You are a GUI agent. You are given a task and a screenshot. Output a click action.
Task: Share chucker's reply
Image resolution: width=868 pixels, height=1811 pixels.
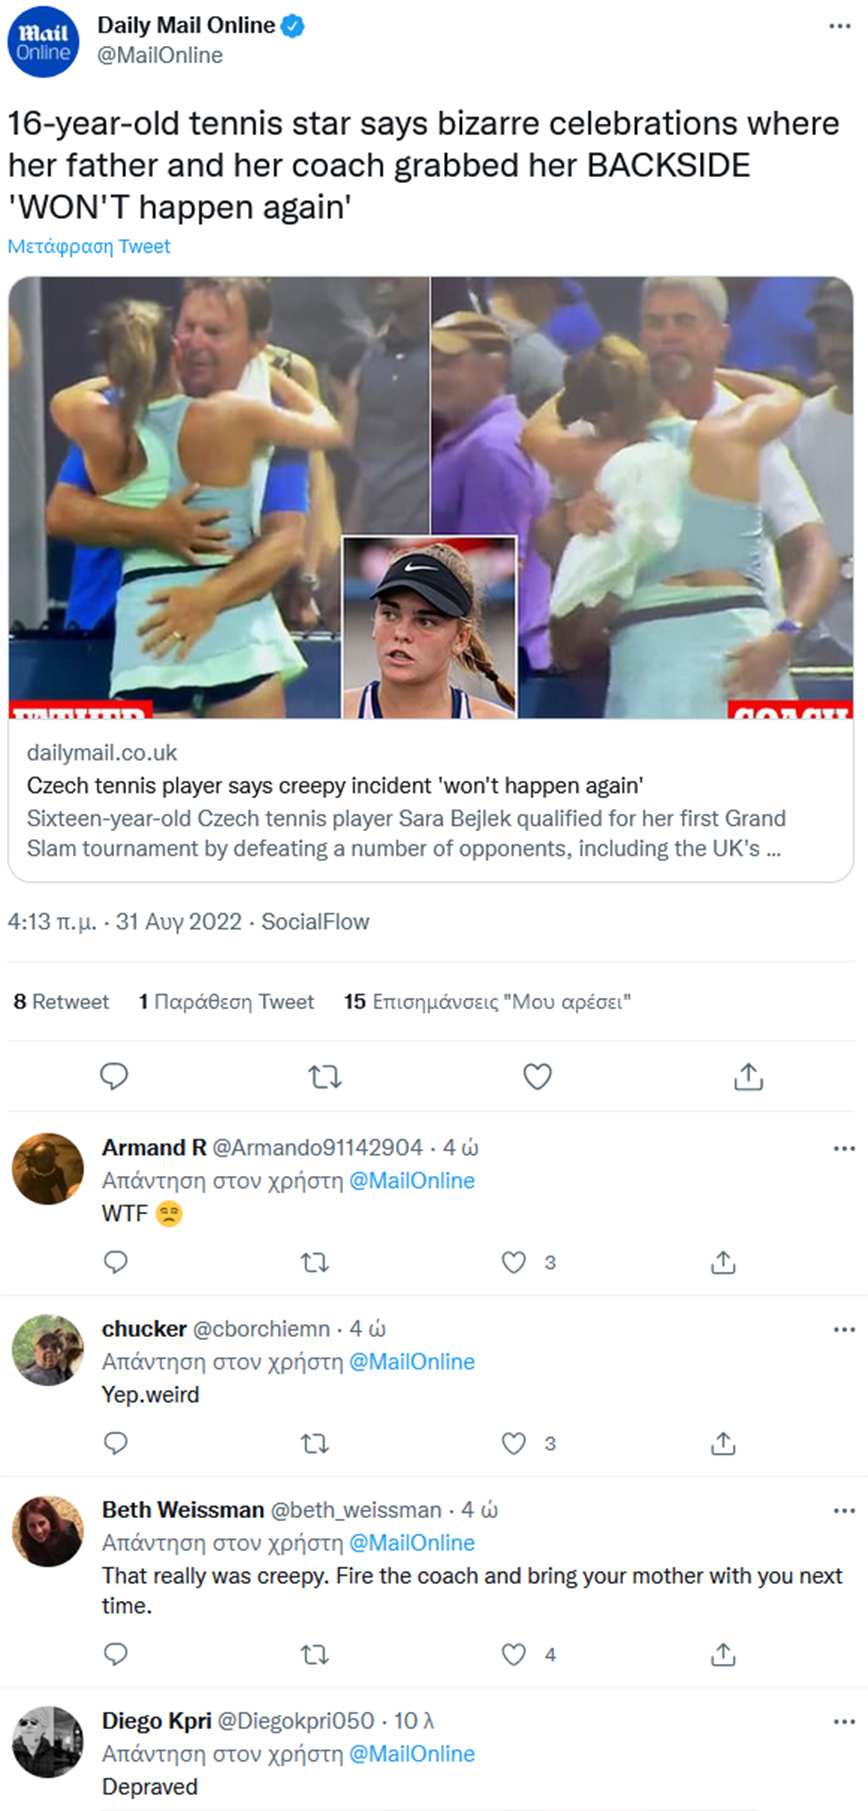point(723,1443)
